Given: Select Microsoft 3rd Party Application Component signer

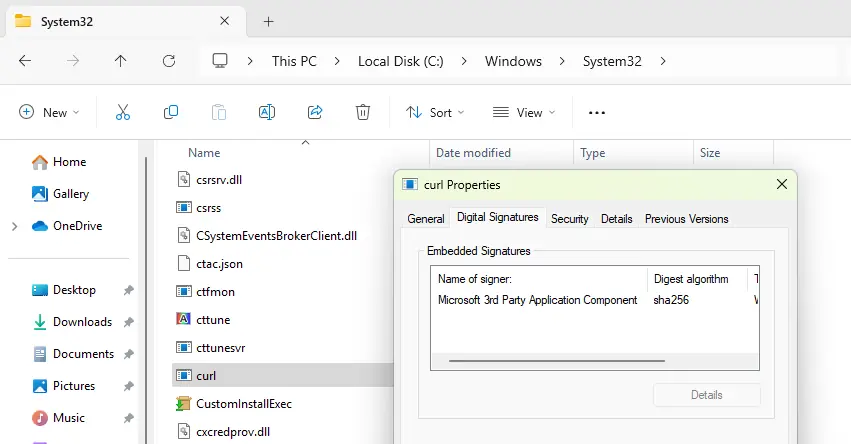Looking at the screenshot, I should (x=537, y=300).
